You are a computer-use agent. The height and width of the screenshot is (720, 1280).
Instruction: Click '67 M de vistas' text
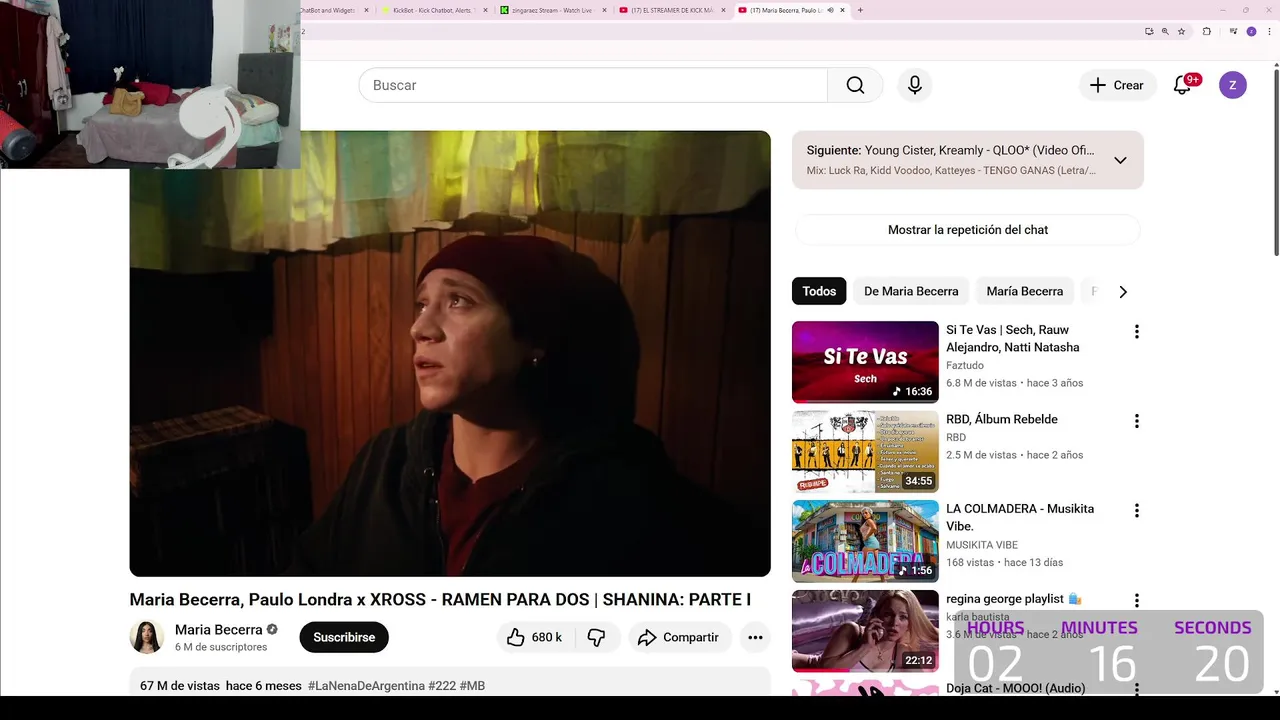pos(179,686)
